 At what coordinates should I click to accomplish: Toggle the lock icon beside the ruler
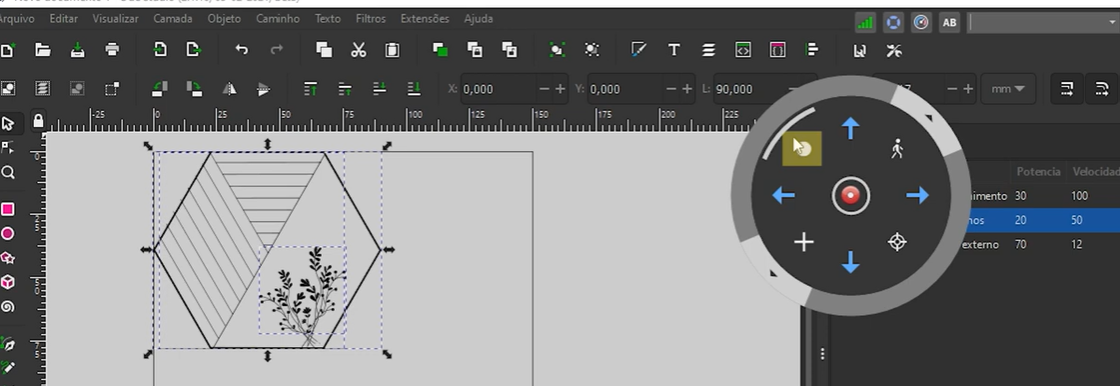pos(39,120)
